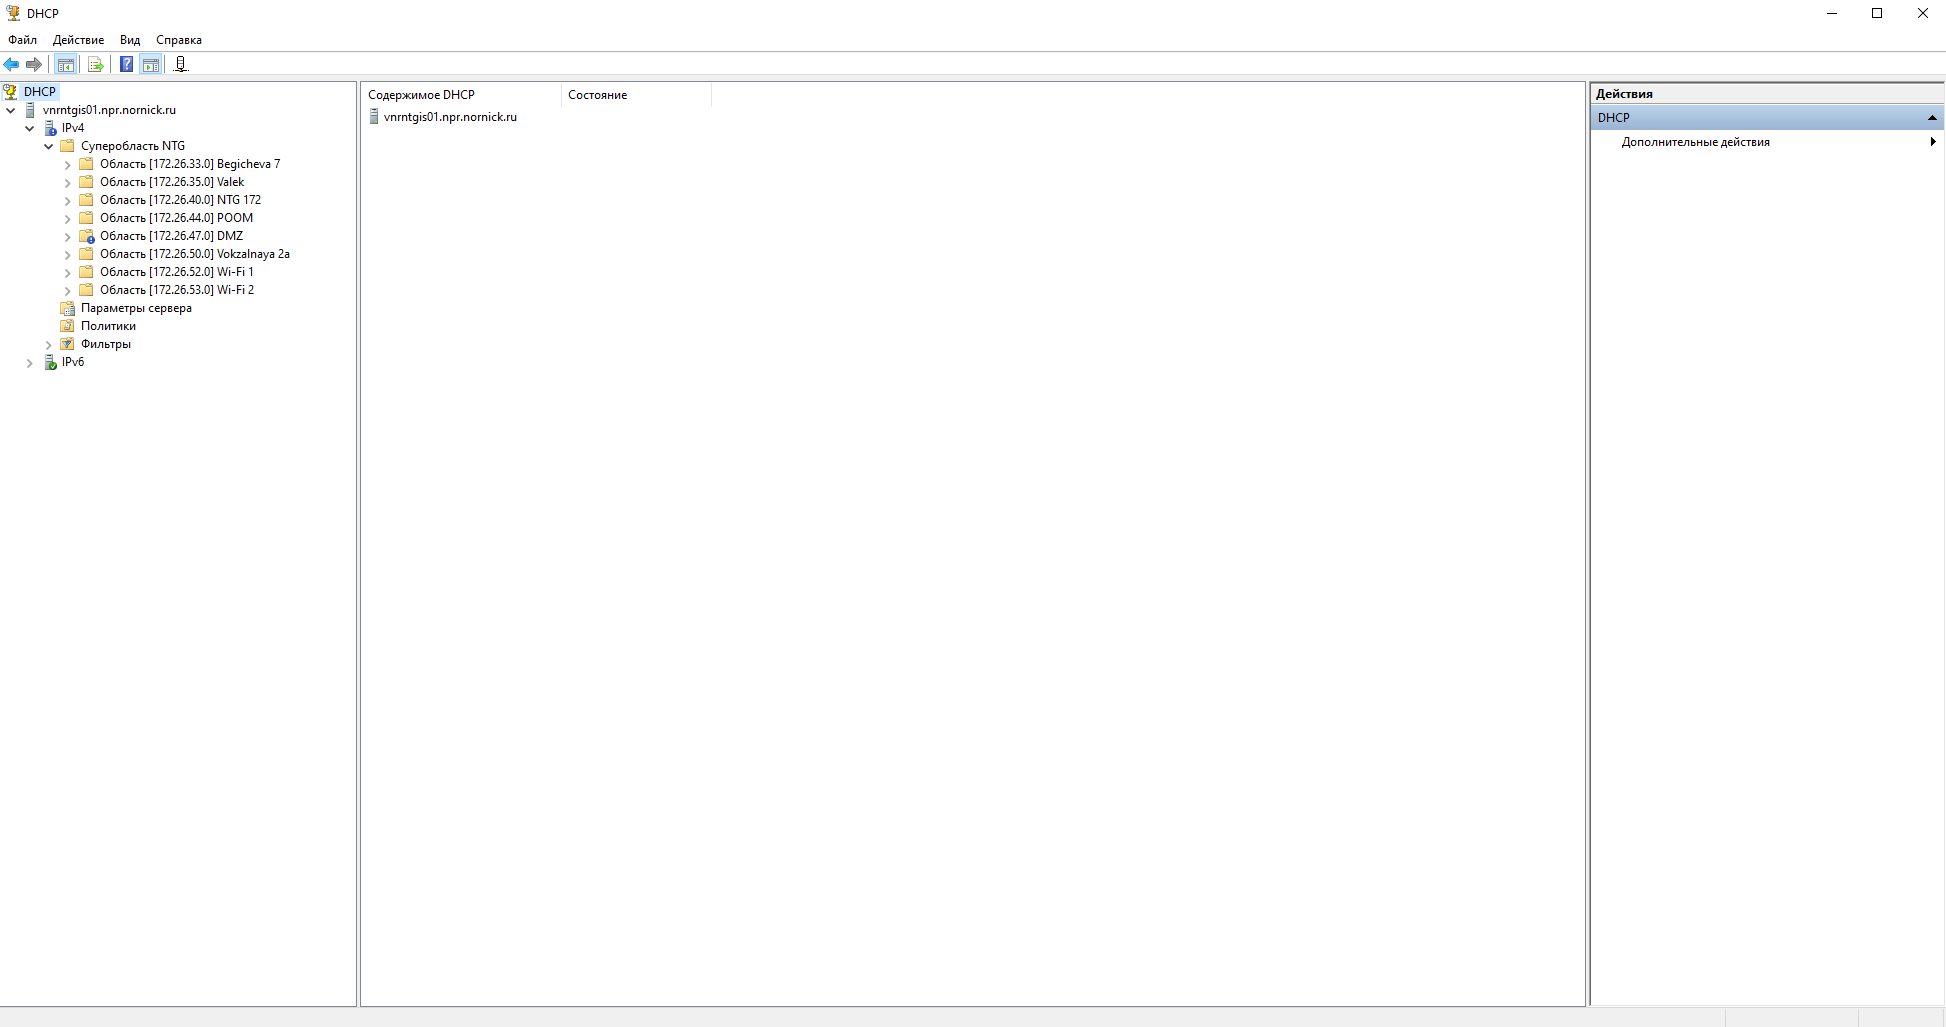1946x1027 pixels.
Task: Click the Forward arrow in toolbar
Action: pos(34,65)
